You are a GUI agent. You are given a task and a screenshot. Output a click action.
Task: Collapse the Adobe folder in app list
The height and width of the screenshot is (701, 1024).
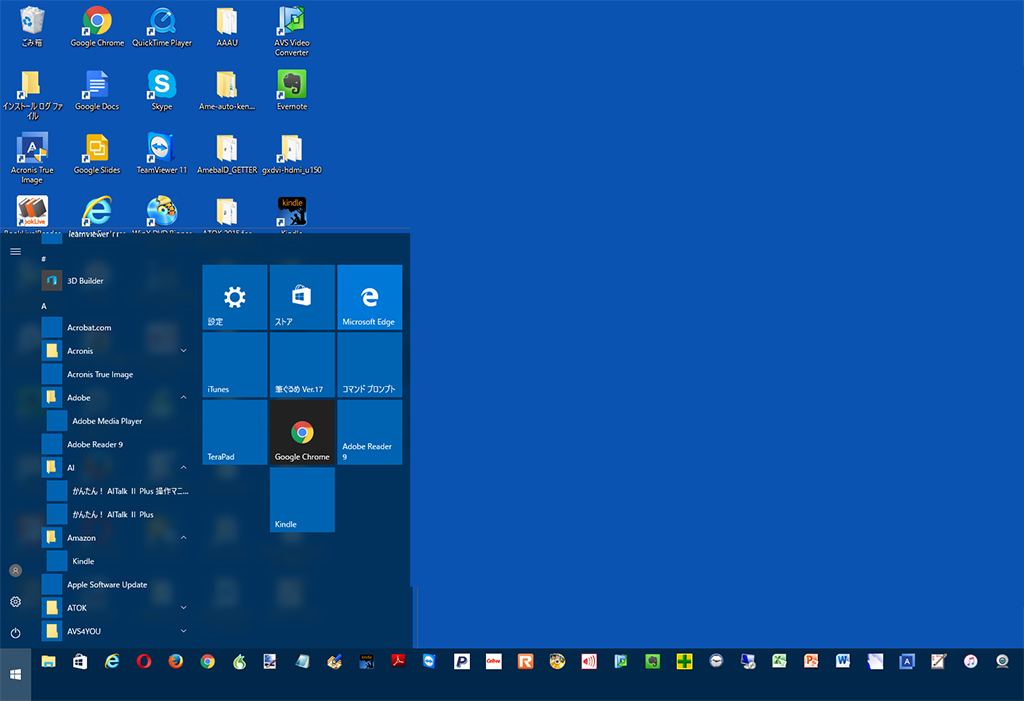[184, 397]
